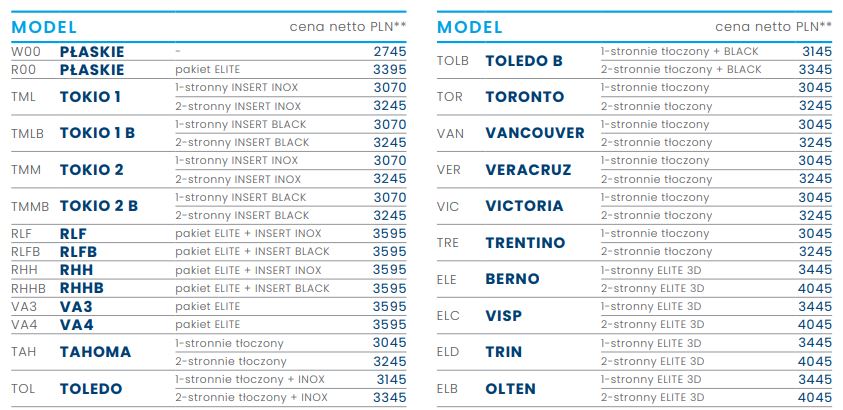Select the VICTORIA model name
Viewport: 843px width, 410px height.
[x=524, y=206]
